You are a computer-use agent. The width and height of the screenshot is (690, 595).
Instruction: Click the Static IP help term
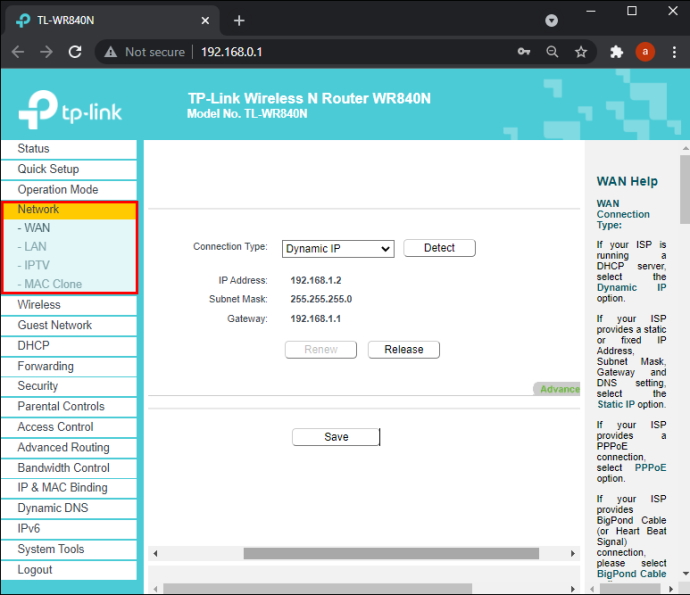(x=616, y=404)
